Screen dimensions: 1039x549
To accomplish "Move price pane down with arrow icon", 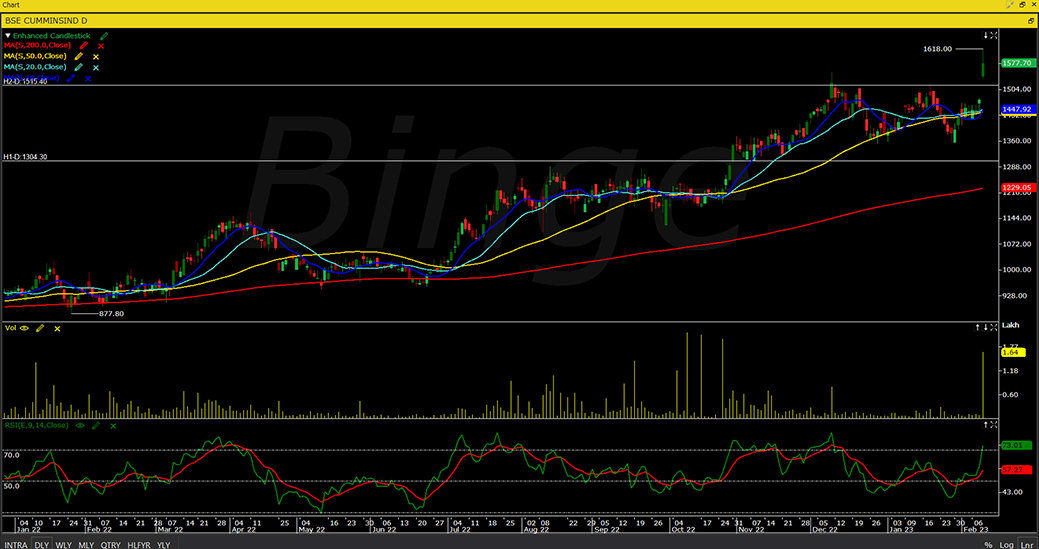I will tap(985, 35).
